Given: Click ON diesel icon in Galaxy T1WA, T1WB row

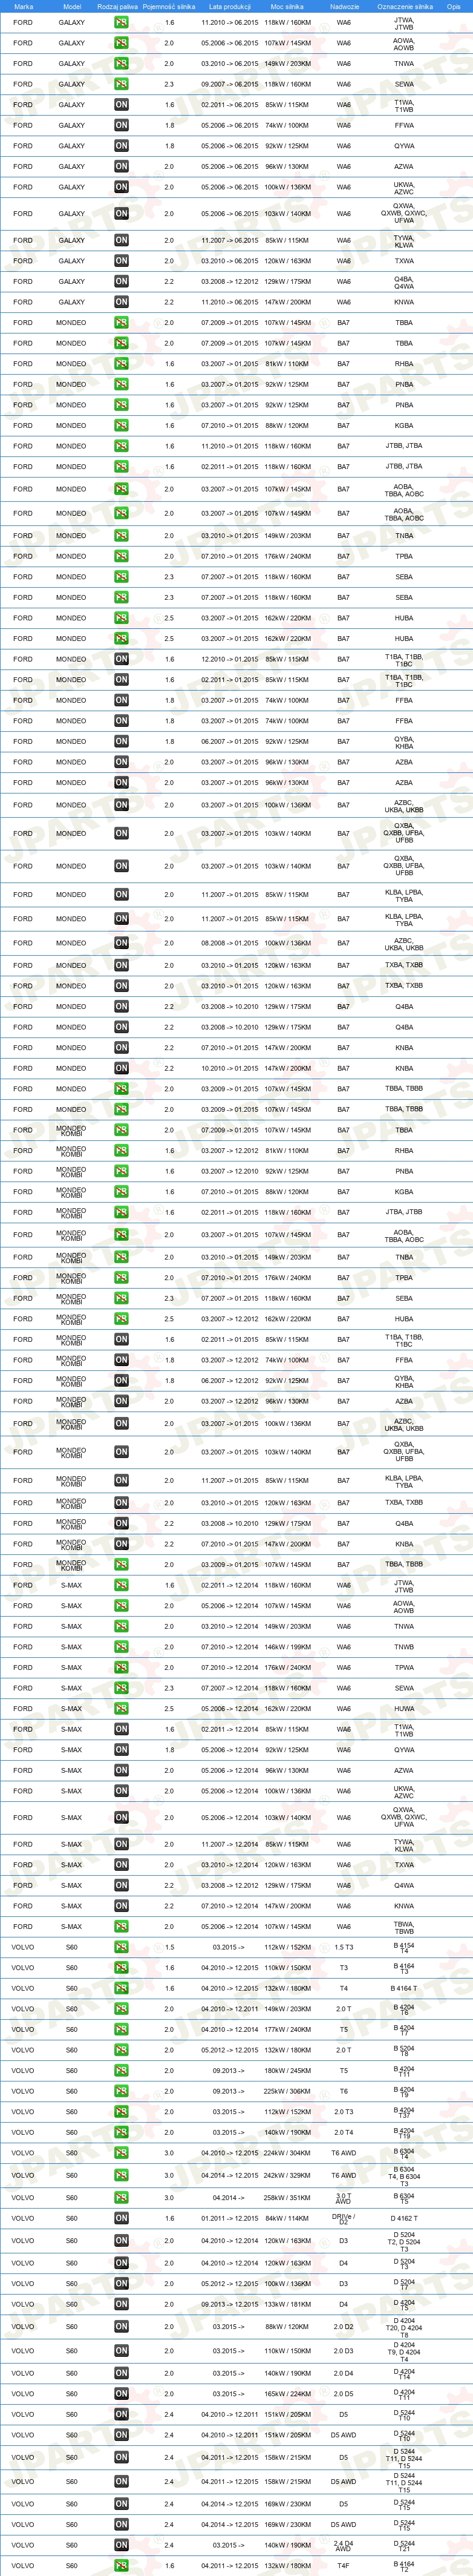Looking at the screenshot, I should coord(121,104).
